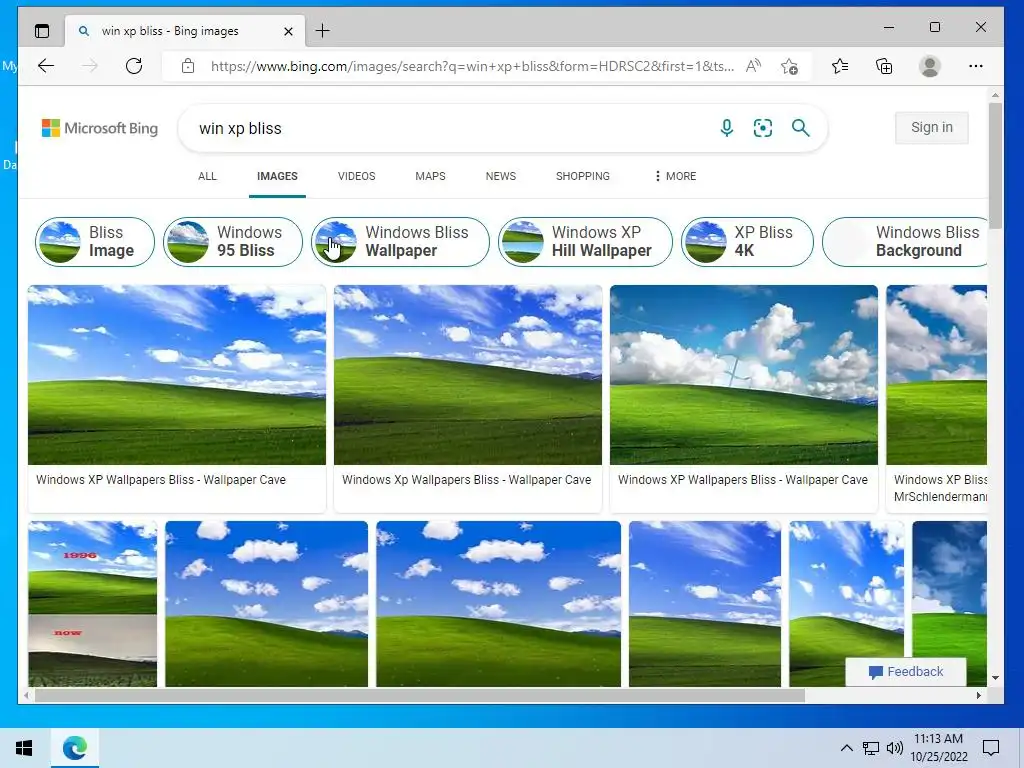Click the Feedback button
1024x768 pixels.
coord(906,672)
